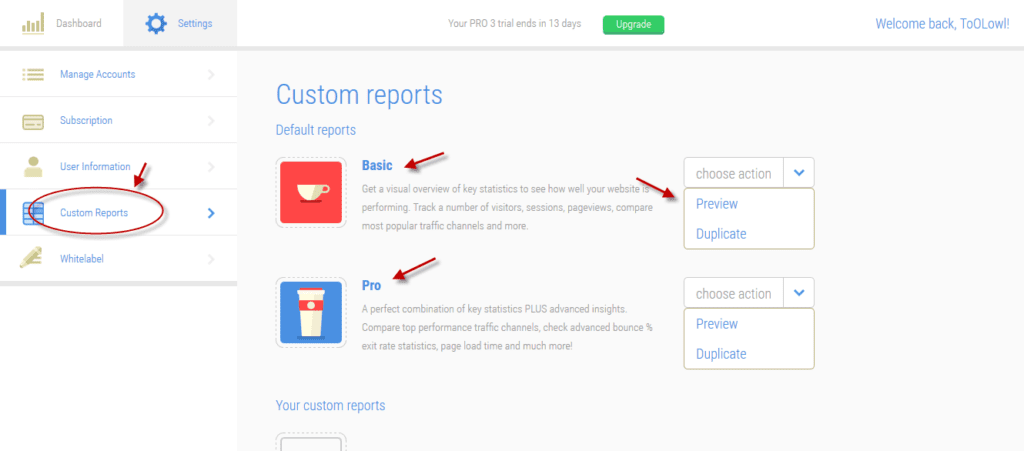Click the Basic report dropdown arrow

coord(799,173)
